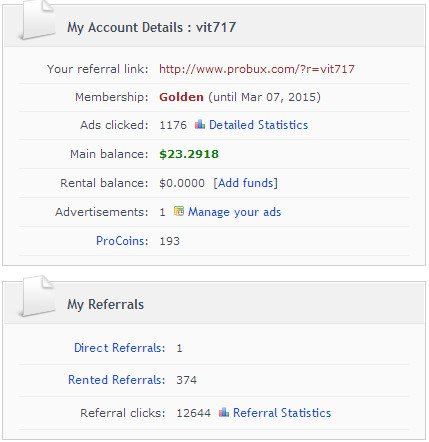
Task: Click the page icon next to My Account Details
Action: [37, 20]
